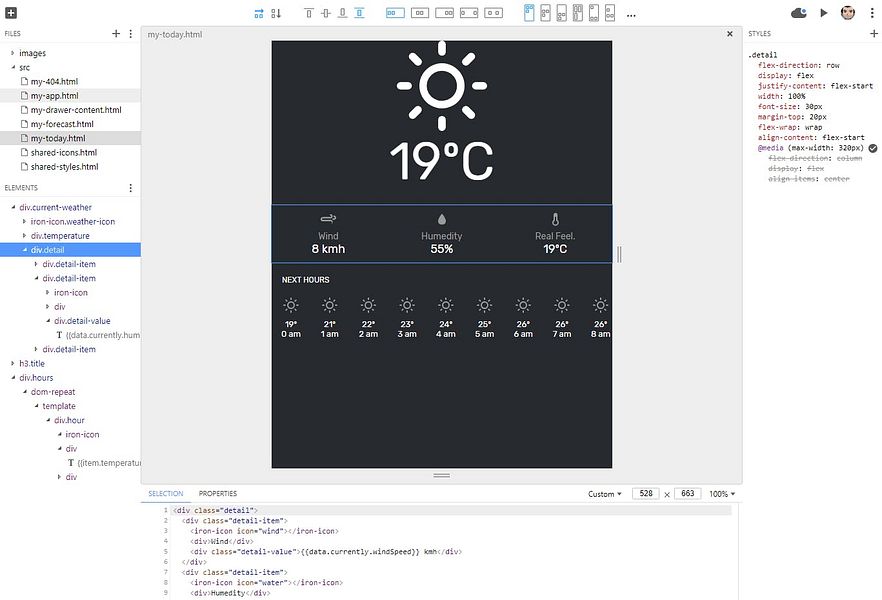Set flex-direction to column layout icon
Image resolution: width=882 pixels, height=600 pixels.
(276, 13)
